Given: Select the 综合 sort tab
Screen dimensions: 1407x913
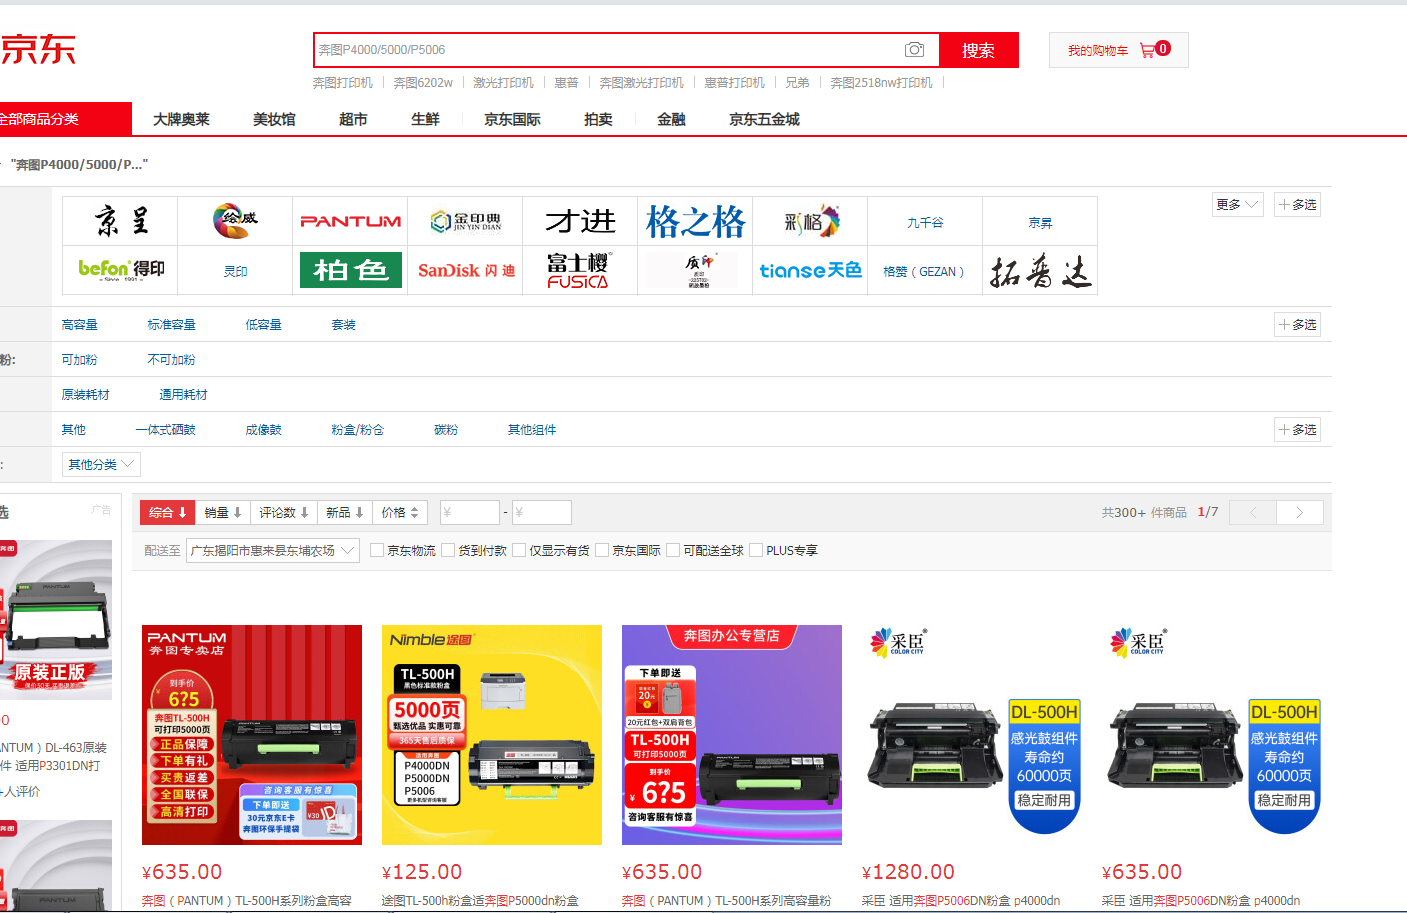Looking at the screenshot, I should [x=167, y=512].
